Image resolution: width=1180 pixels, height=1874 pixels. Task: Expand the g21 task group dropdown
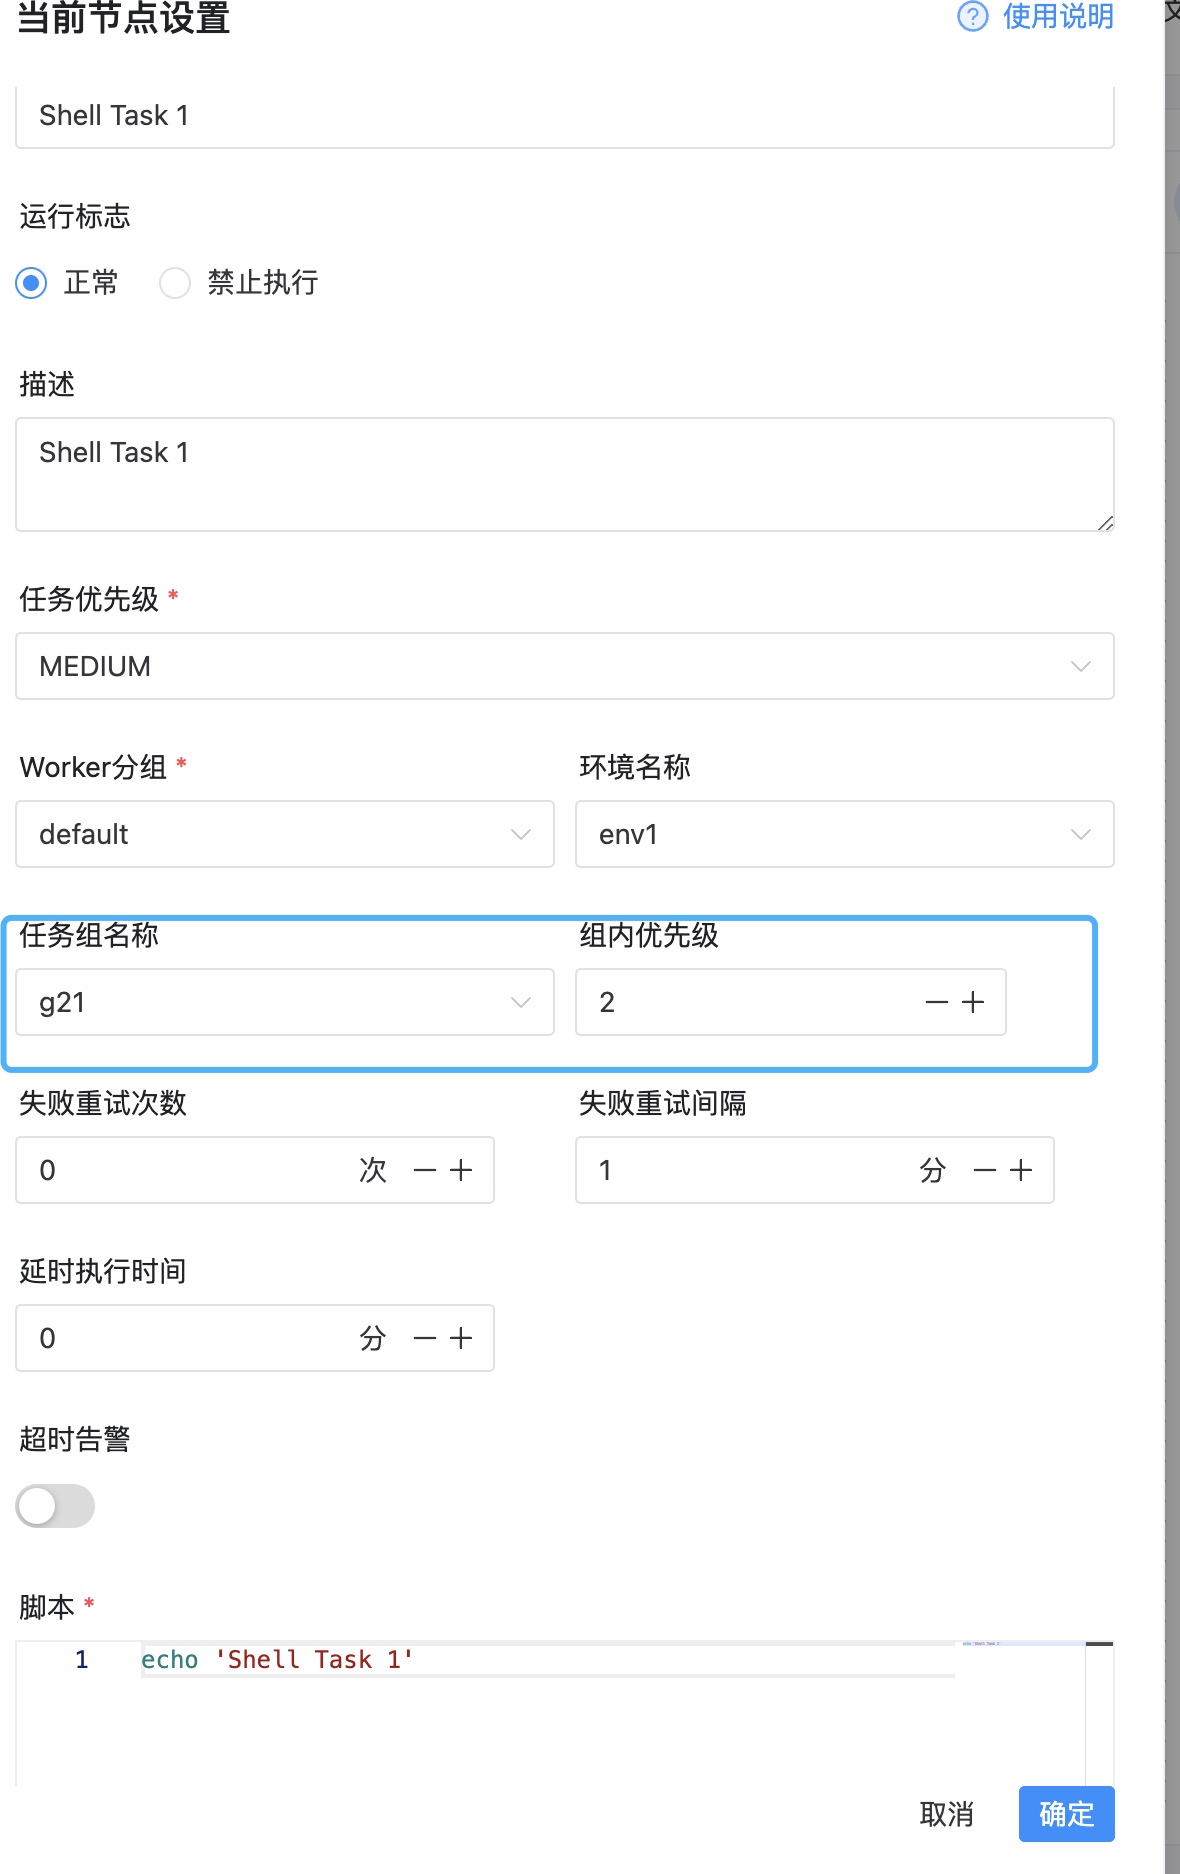(x=285, y=1002)
